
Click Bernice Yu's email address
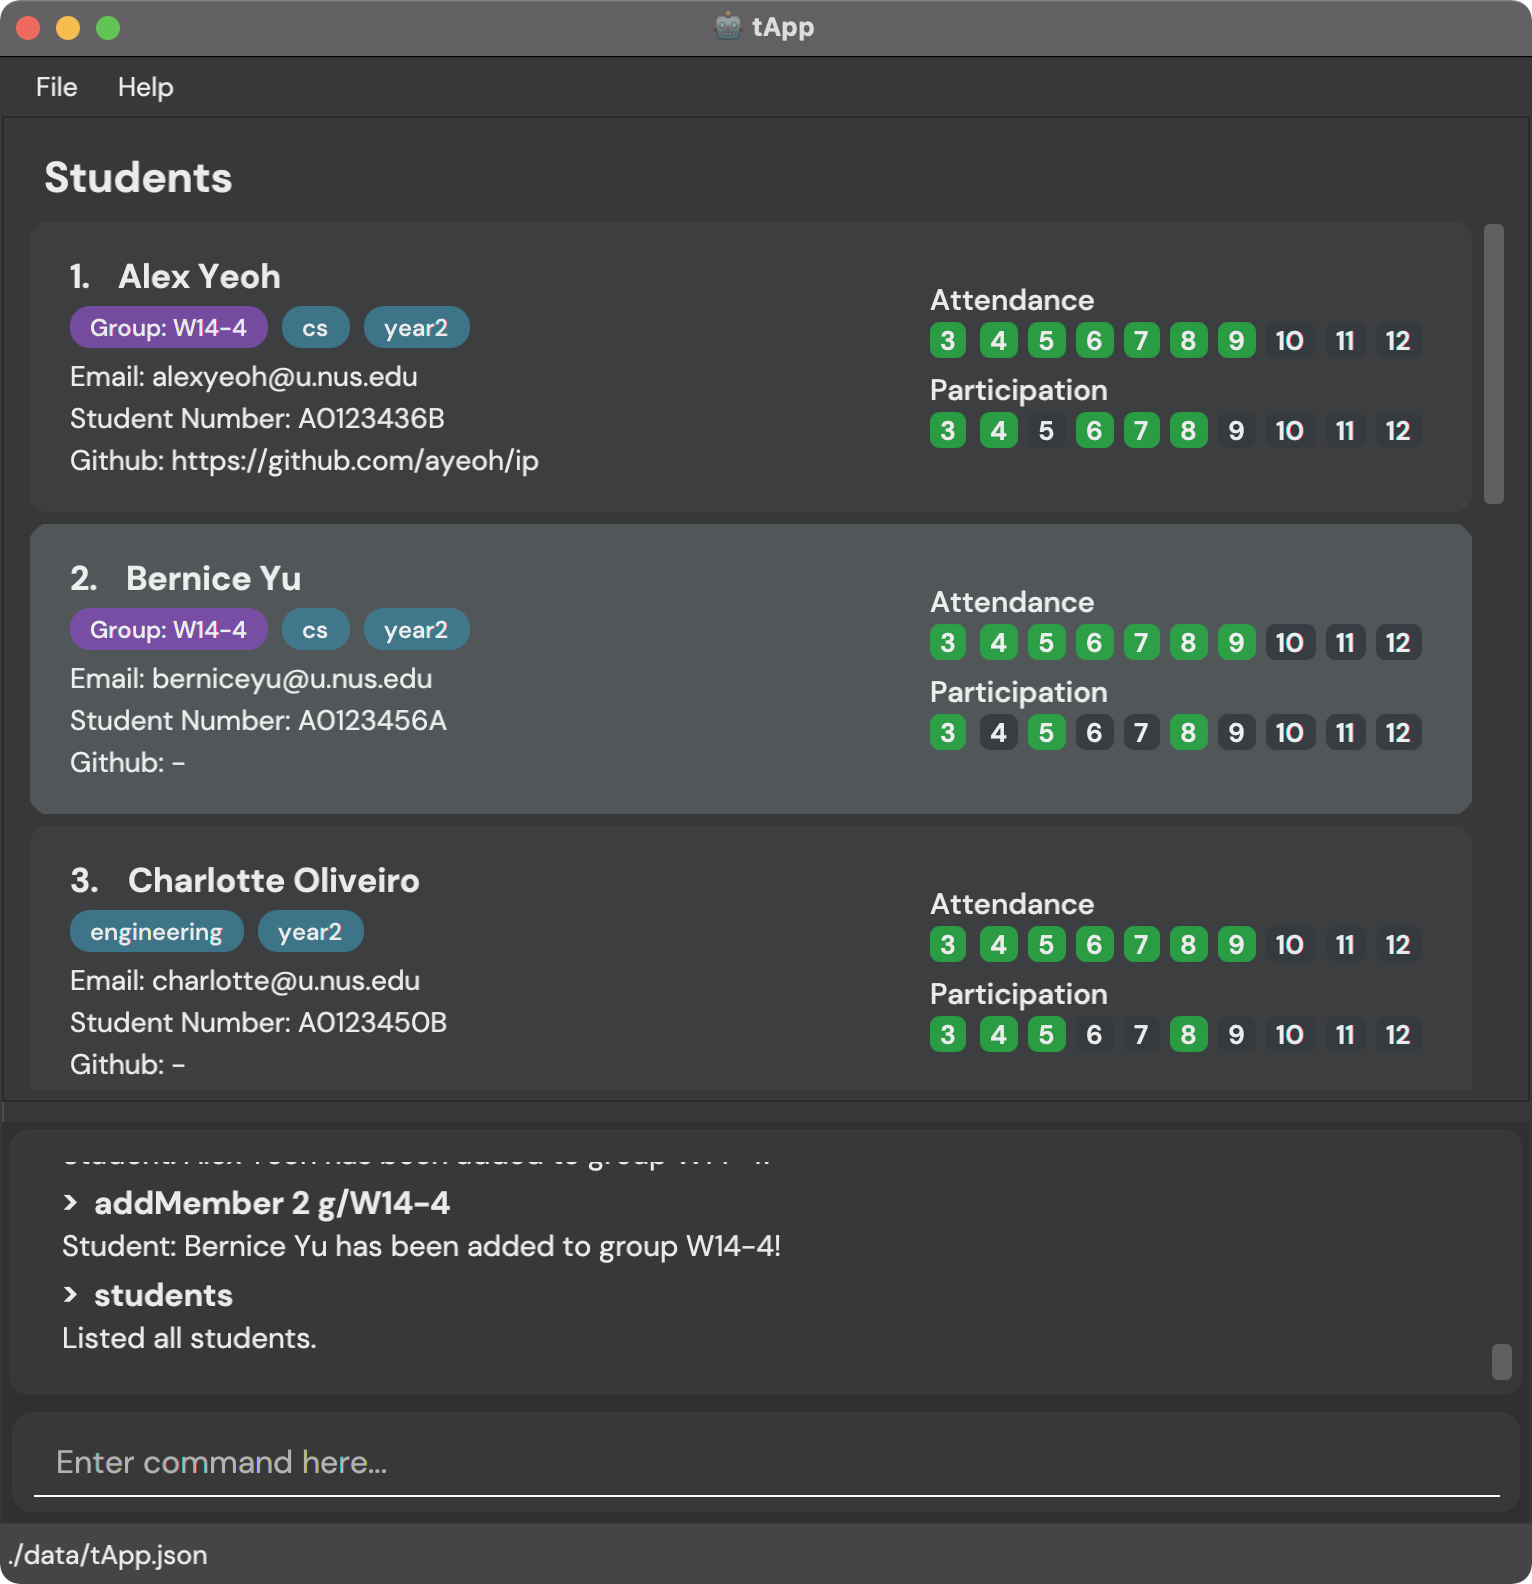(x=292, y=678)
